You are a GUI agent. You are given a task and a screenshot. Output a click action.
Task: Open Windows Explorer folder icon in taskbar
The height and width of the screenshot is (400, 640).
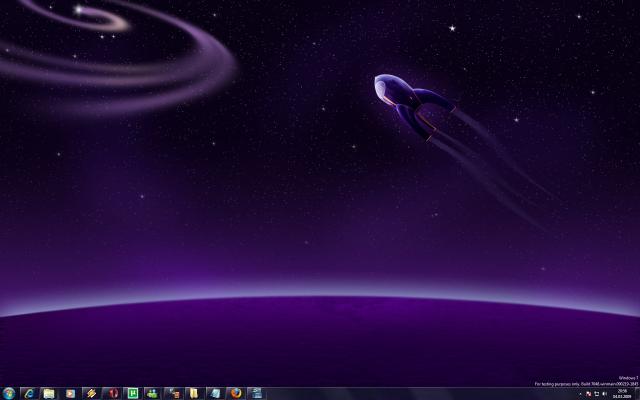[49, 393]
